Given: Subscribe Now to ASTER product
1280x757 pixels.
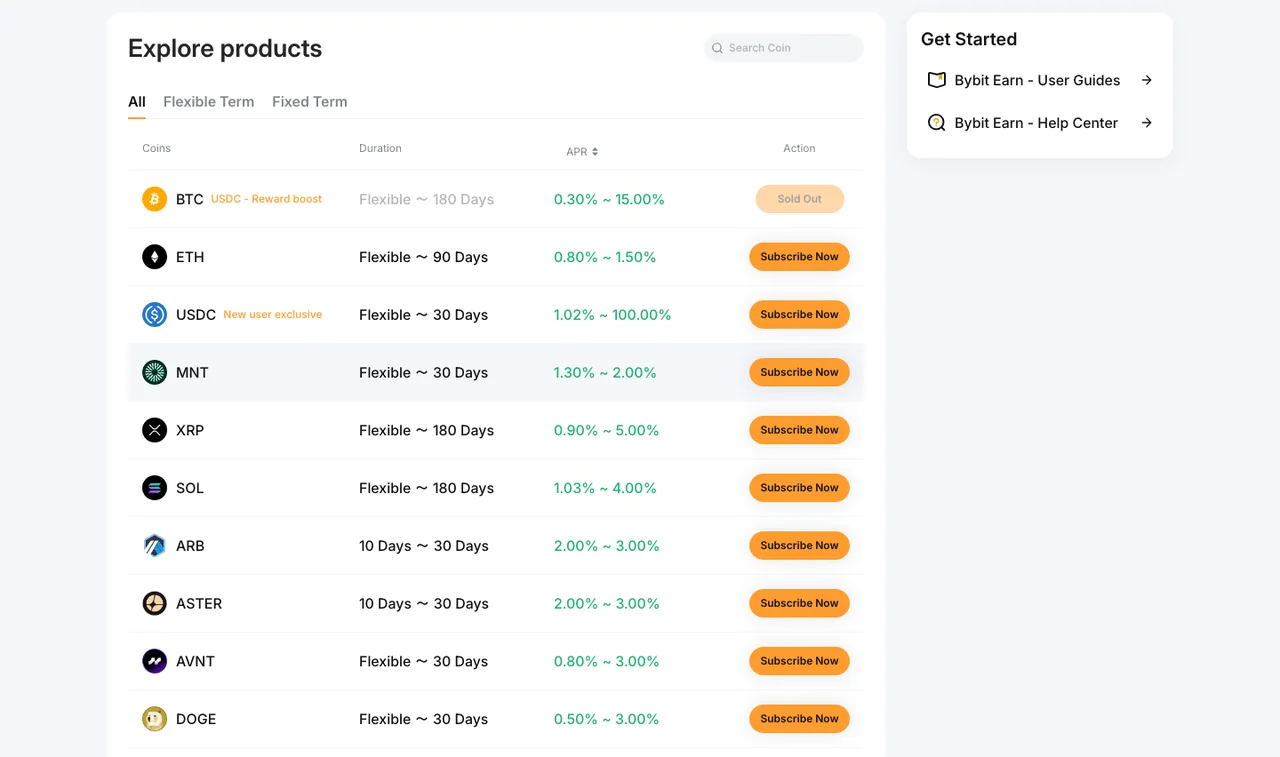Looking at the screenshot, I should coord(800,604).
